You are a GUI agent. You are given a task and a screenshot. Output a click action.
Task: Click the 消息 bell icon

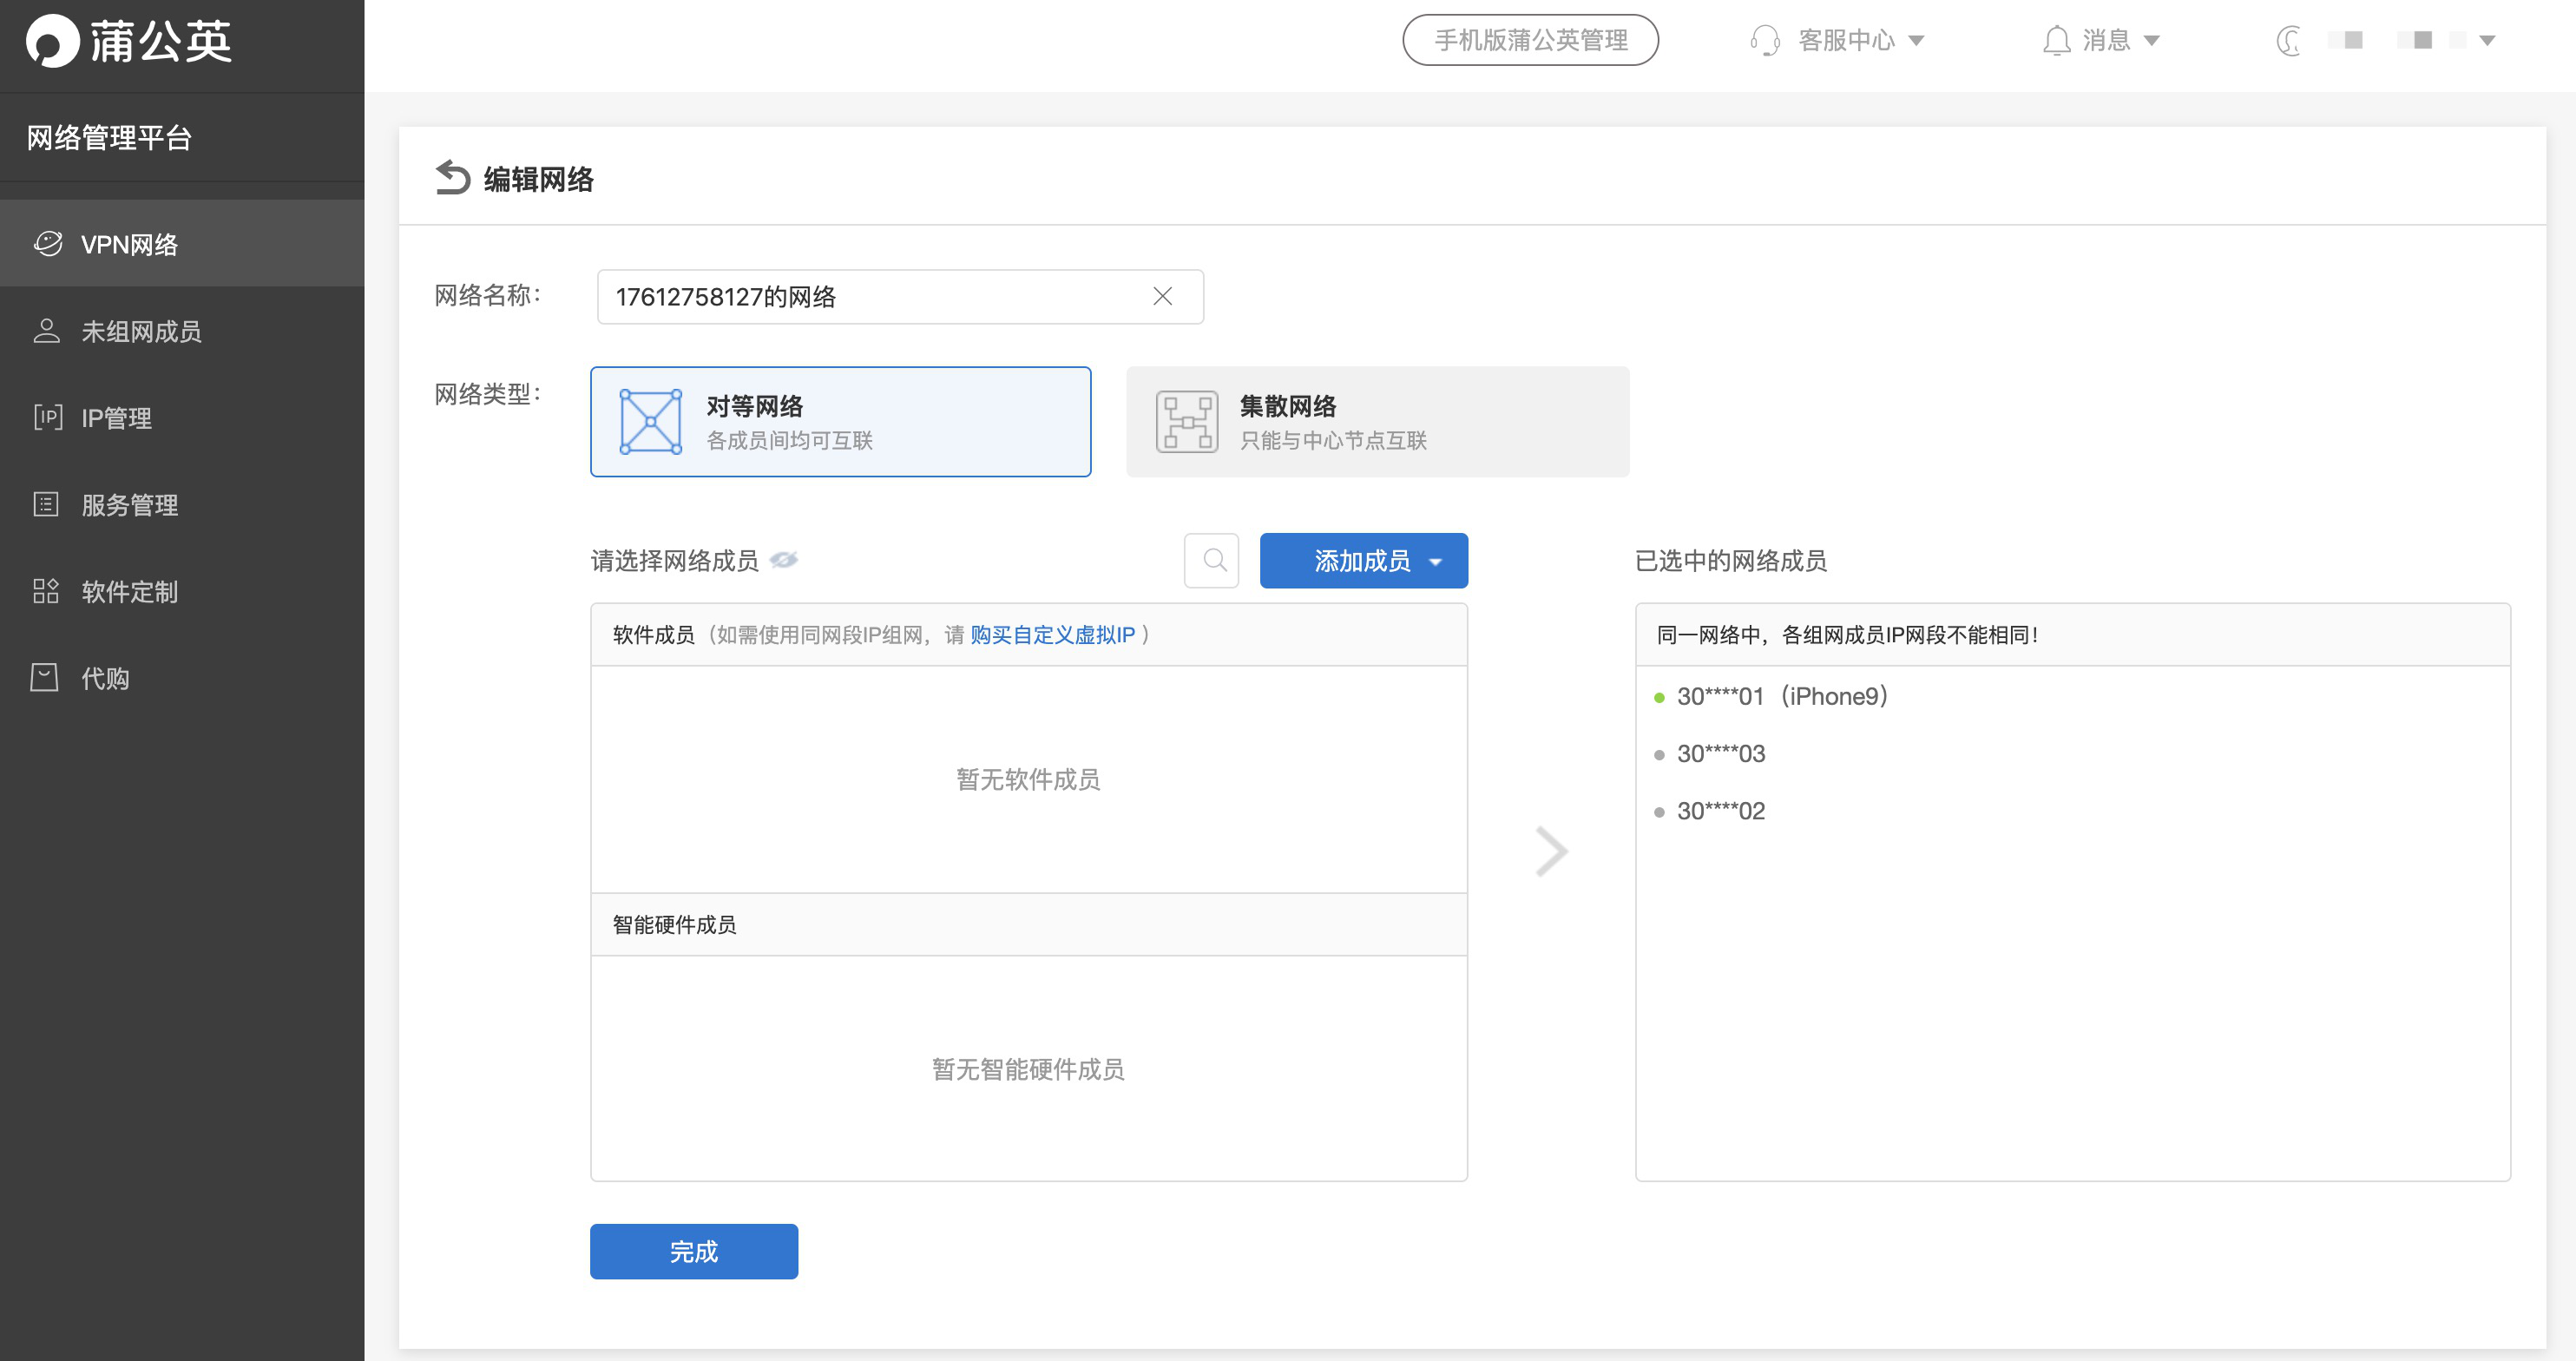(2056, 40)
